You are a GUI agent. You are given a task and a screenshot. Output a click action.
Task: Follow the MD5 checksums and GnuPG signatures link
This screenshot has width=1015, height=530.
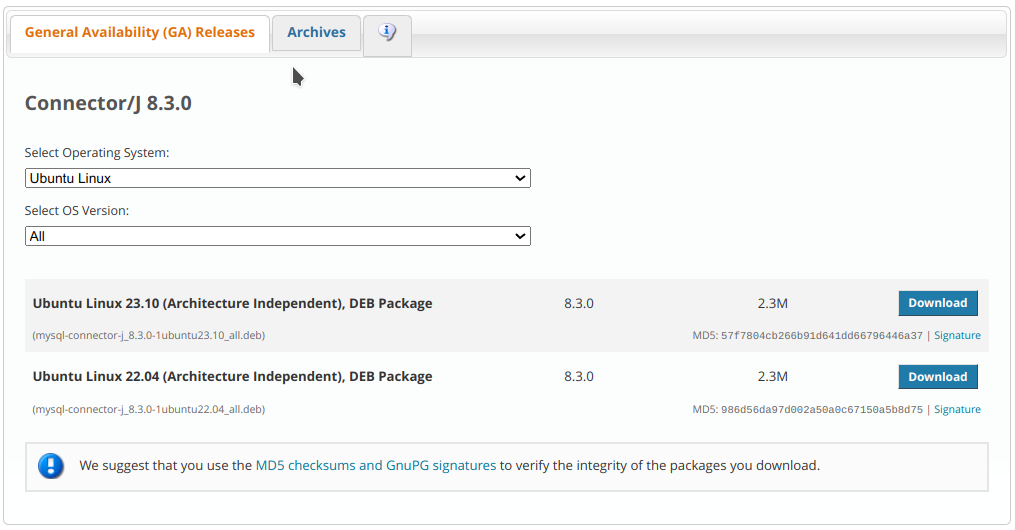376,466
